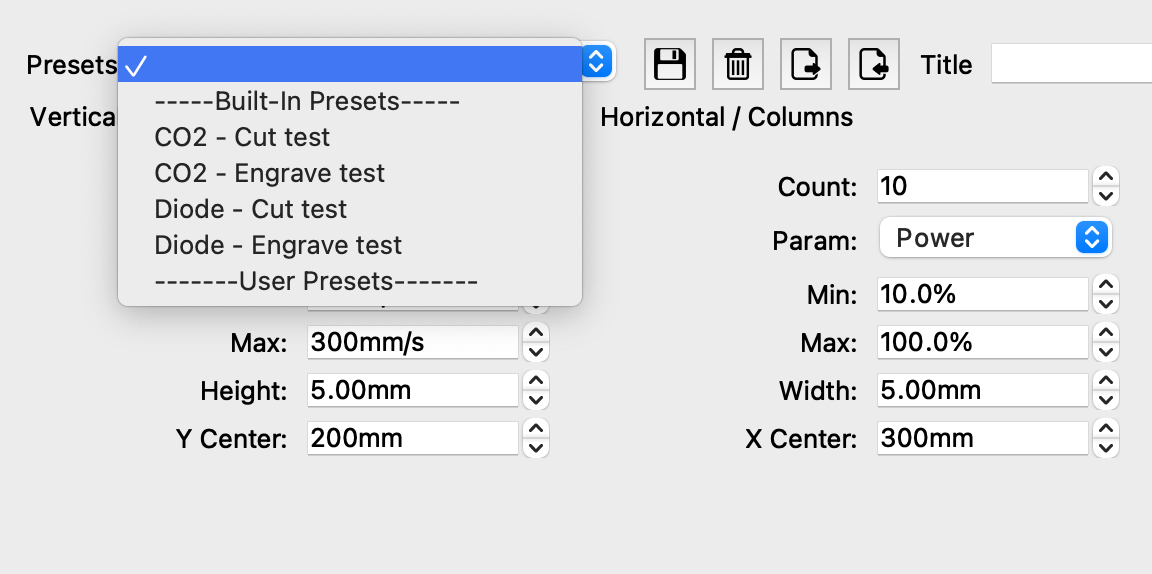
Task: Click the Width 5.00mm stepper arrows
Action: pyautogui.click(x=1105, y=390)
